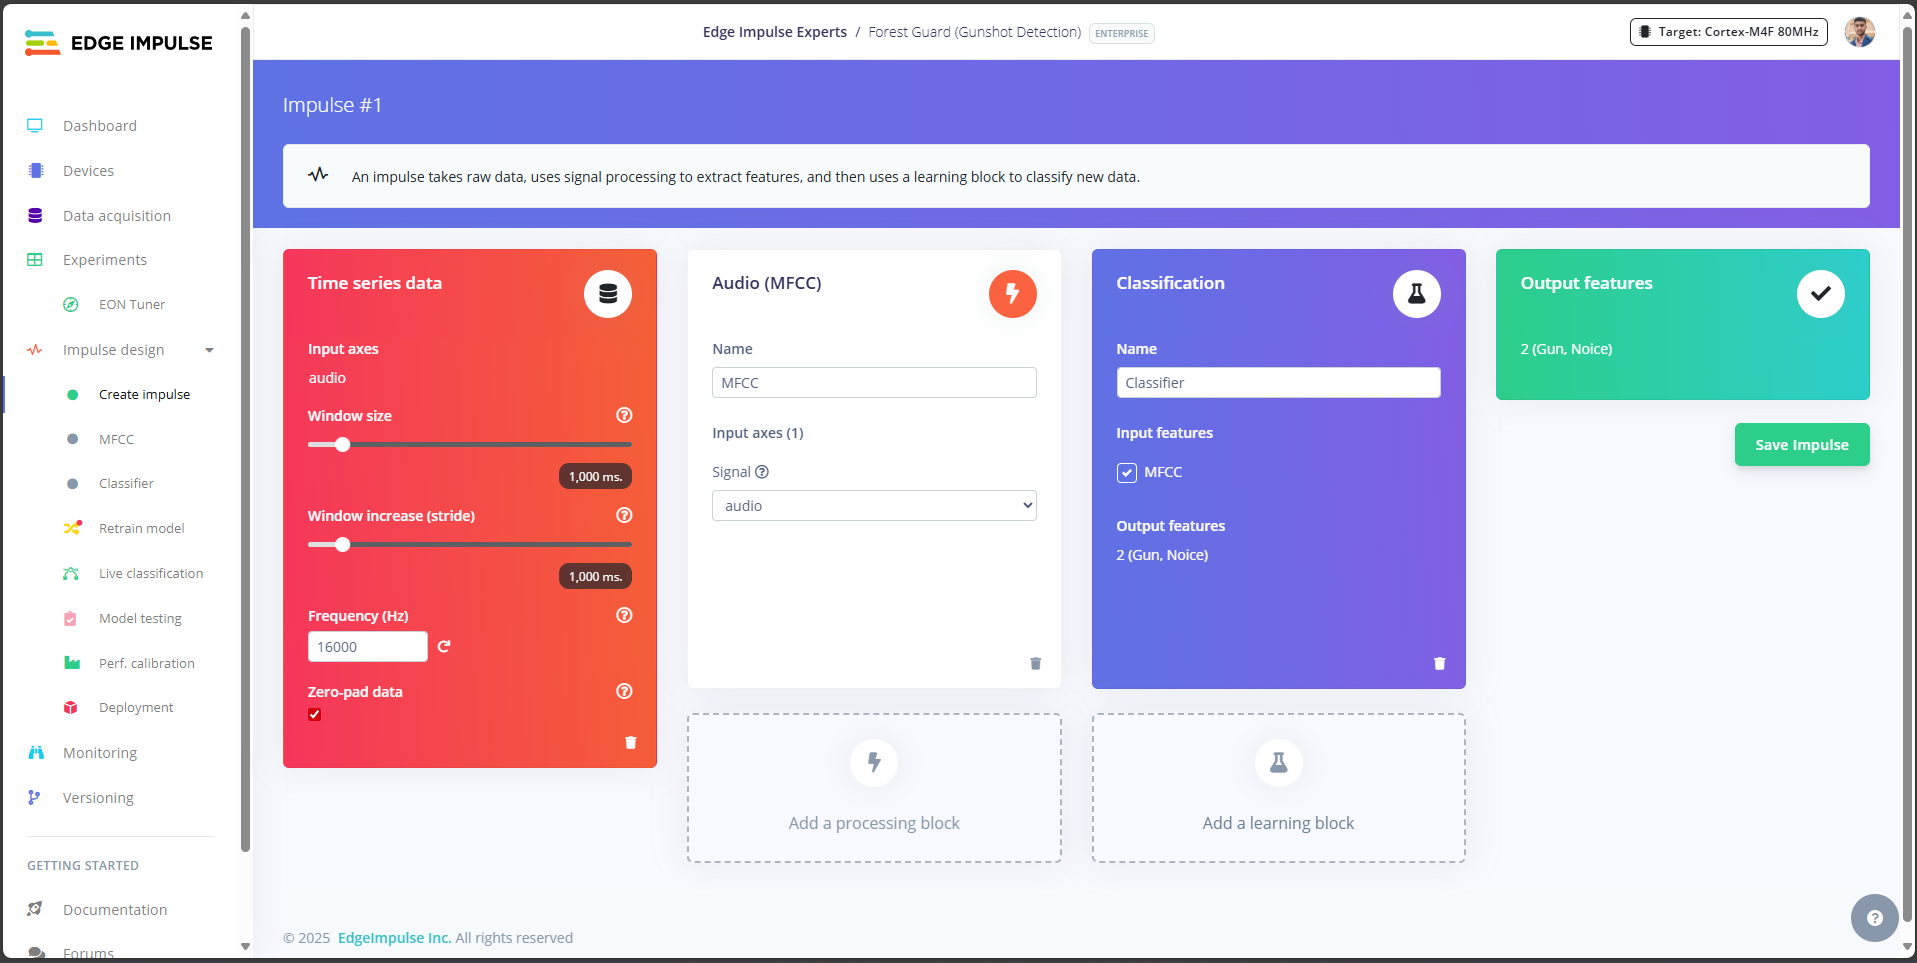This screenshot has width=1917, height=963.
Task: Click the Devices chip icon
Action: [36, 171]
